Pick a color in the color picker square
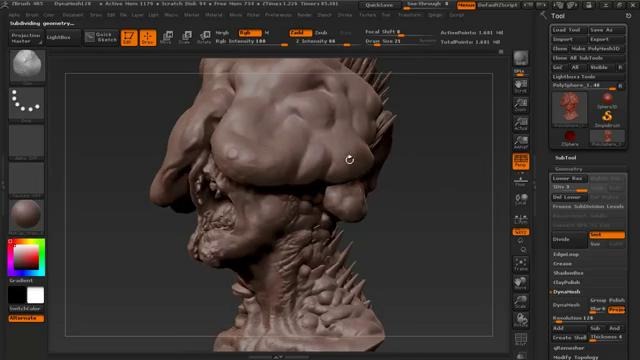This screenshot has width=640, height=360. coord(27,257)
